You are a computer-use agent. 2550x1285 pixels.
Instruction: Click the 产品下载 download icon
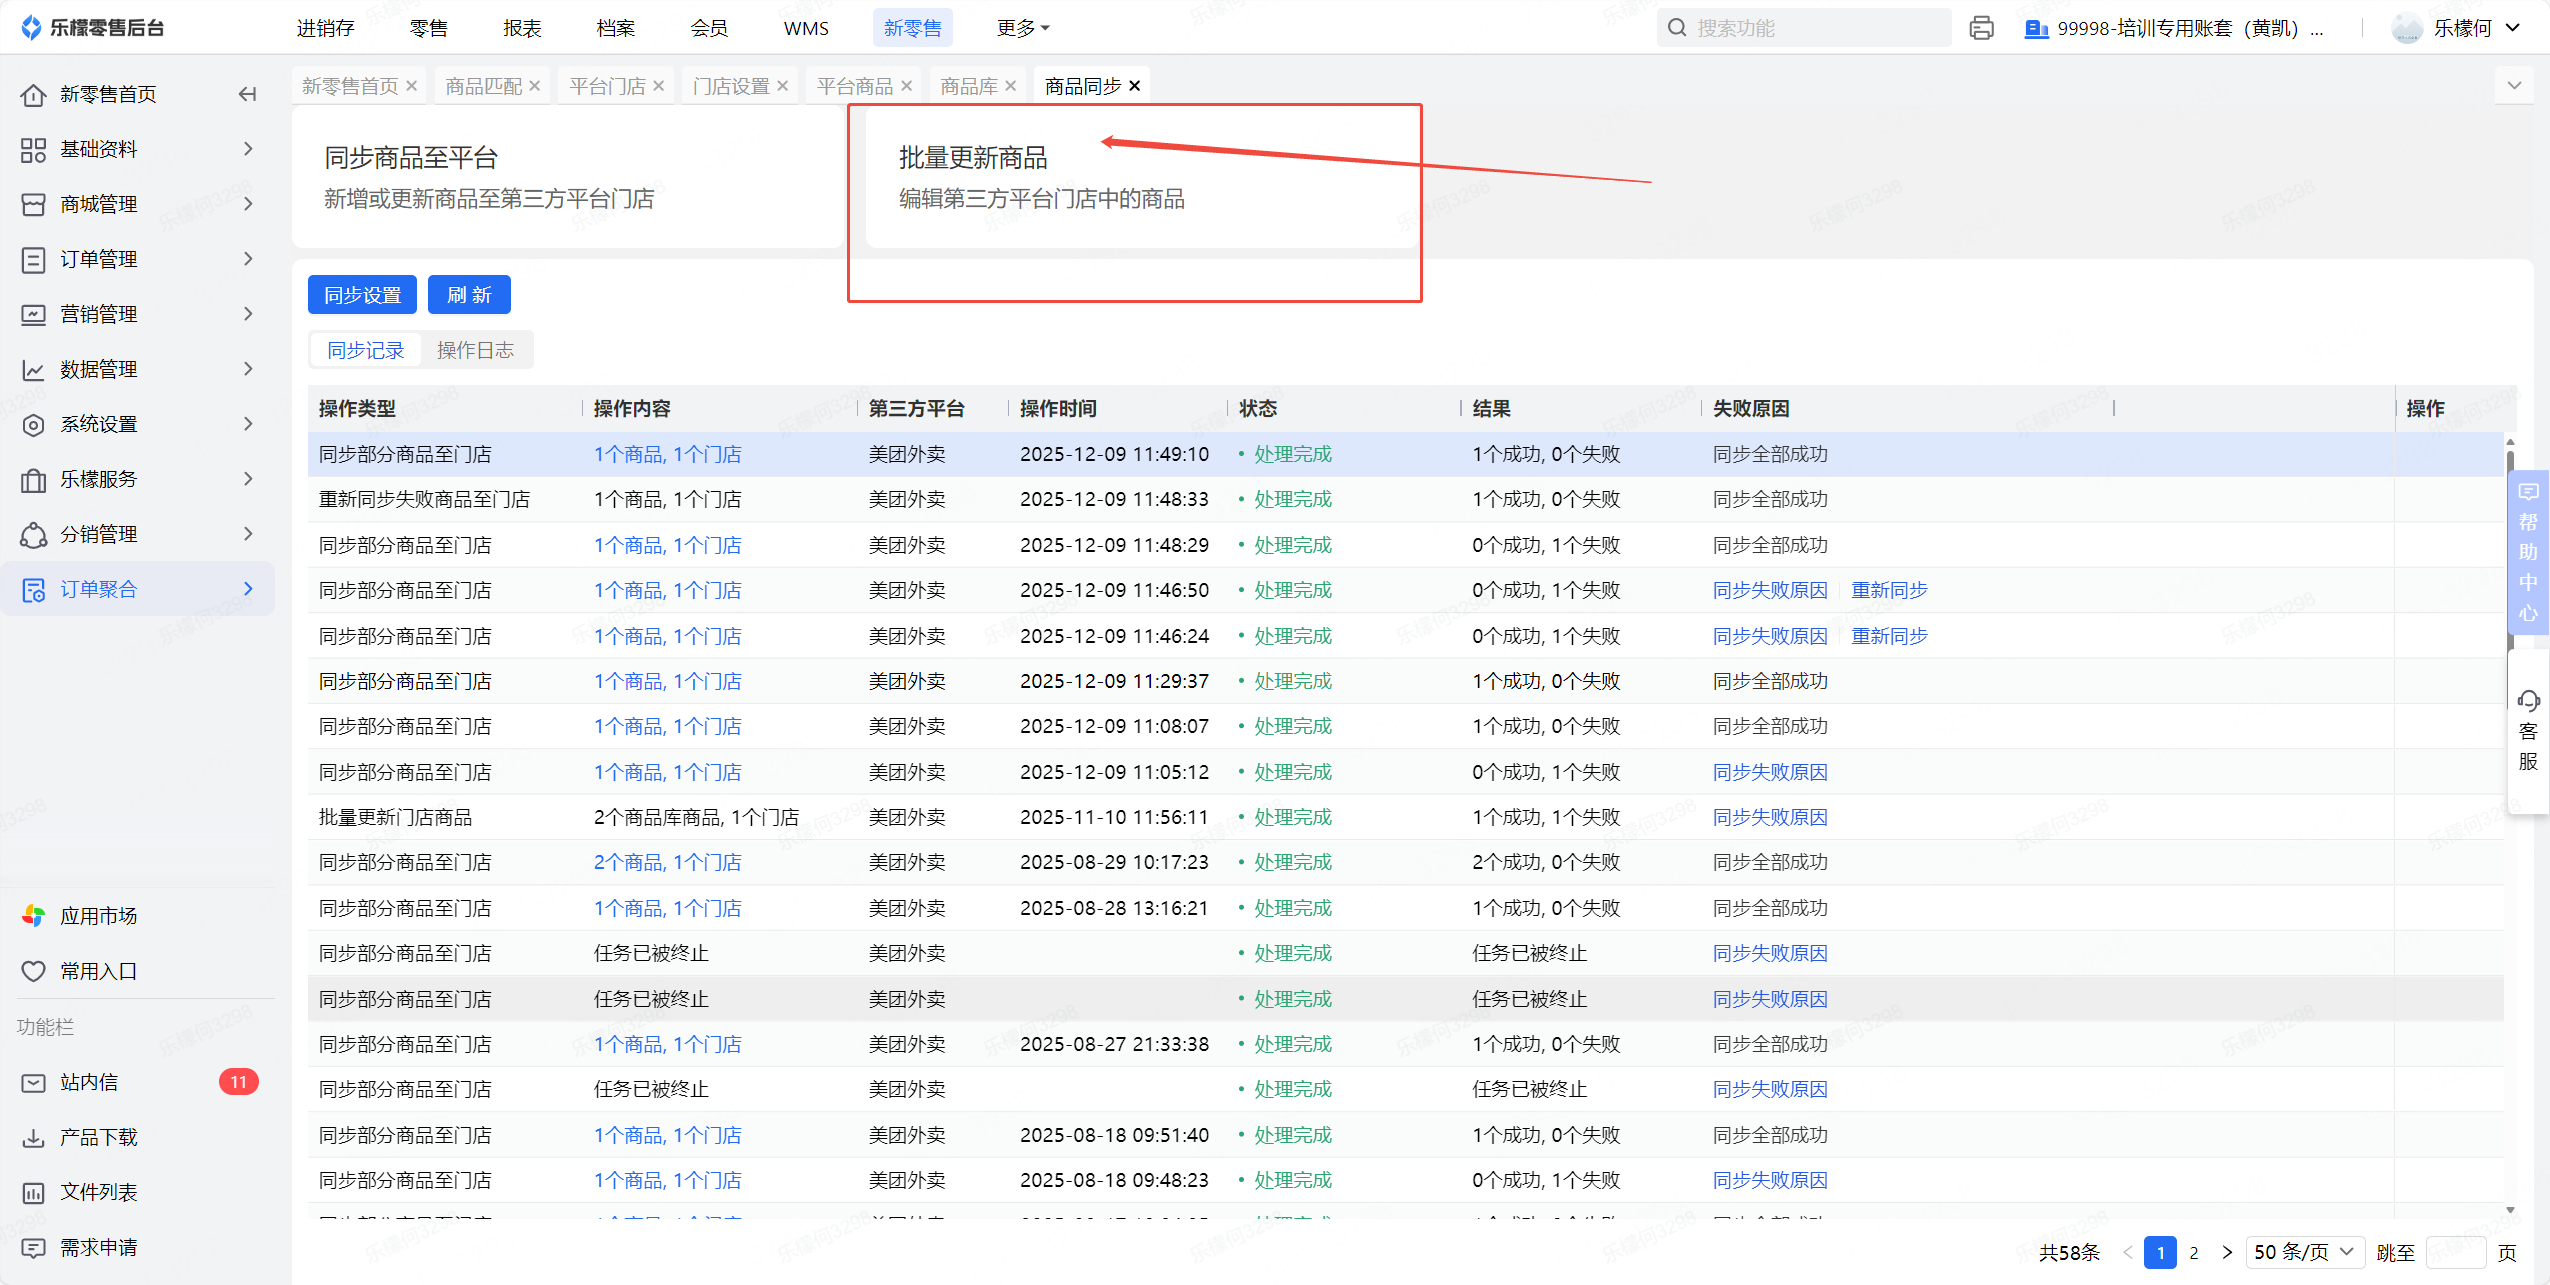pyautogui.click(x=33, y=1137)
